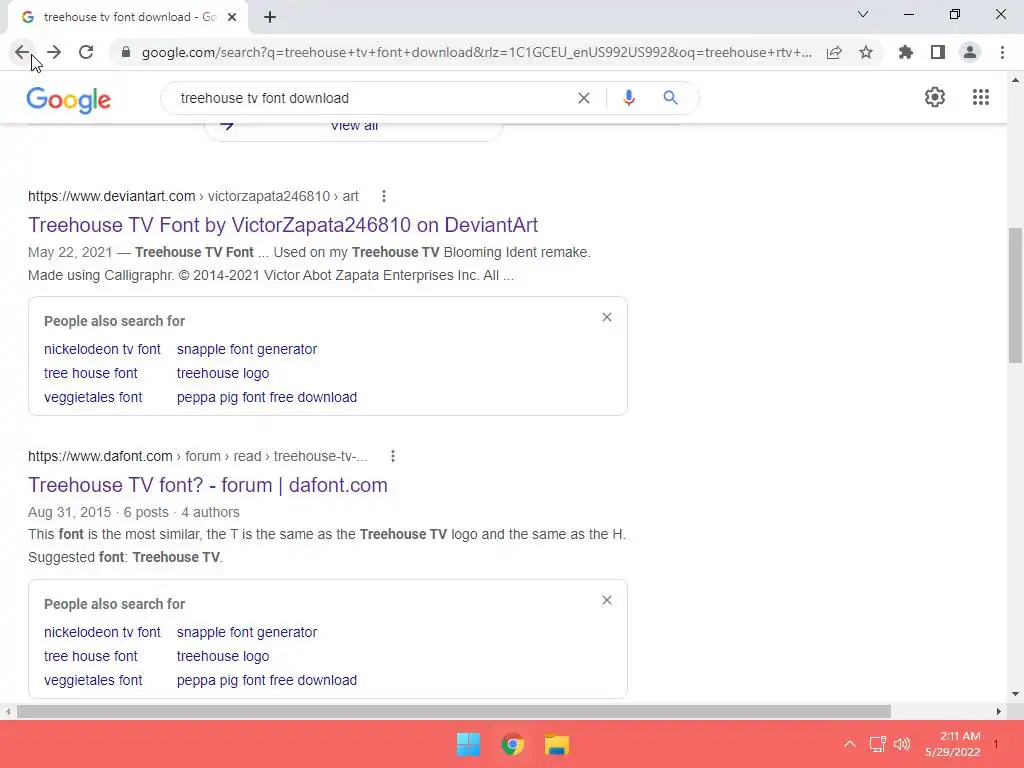Click the scroll left arrow
This screenshot has height=768, width=1024.
7,711
